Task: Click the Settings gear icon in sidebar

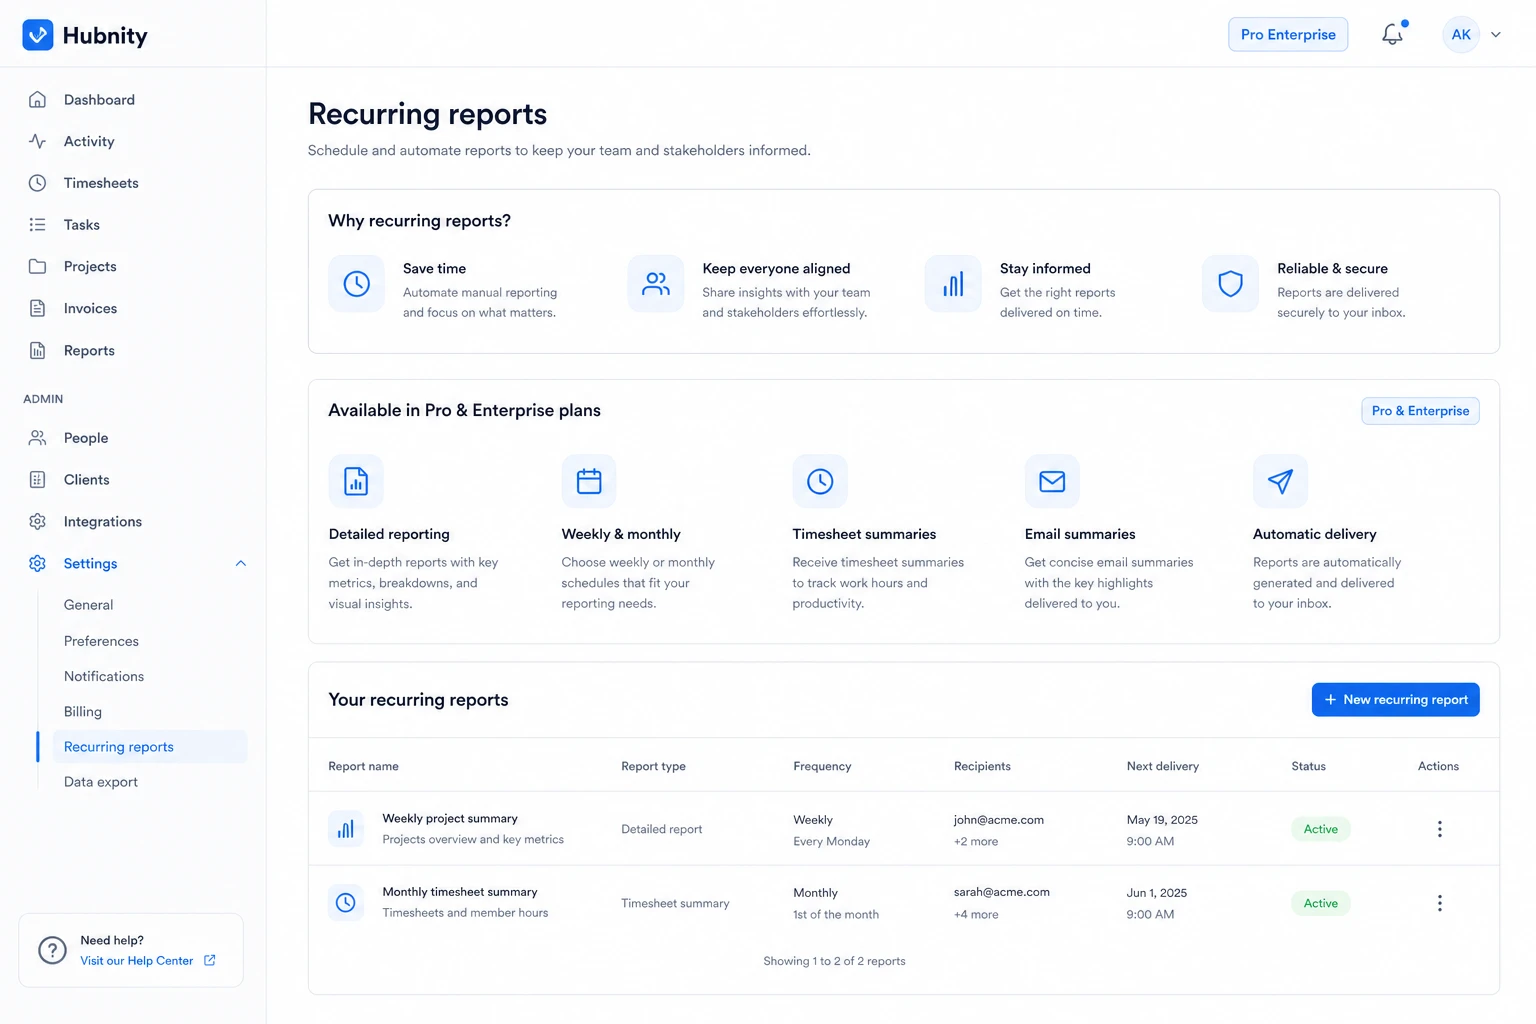Action: [37, 564]
